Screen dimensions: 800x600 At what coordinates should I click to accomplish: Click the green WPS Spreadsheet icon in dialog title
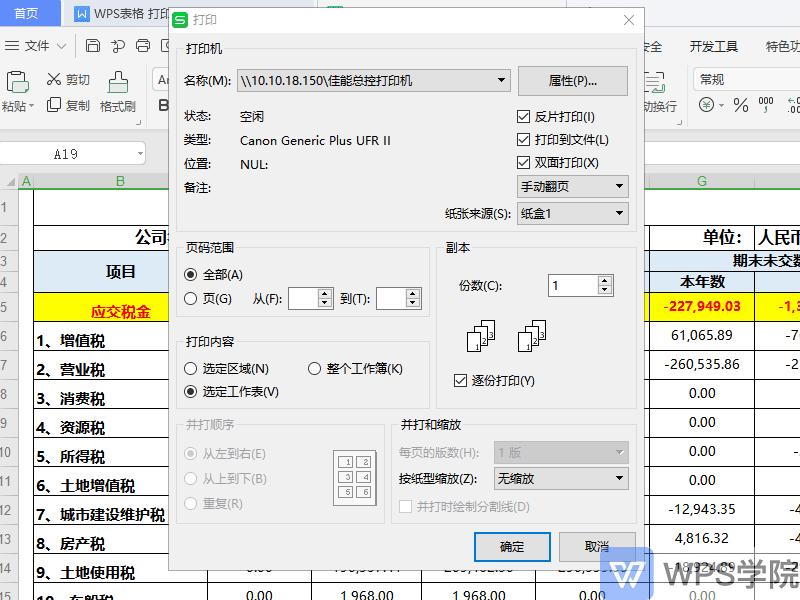tap(181, 19)
